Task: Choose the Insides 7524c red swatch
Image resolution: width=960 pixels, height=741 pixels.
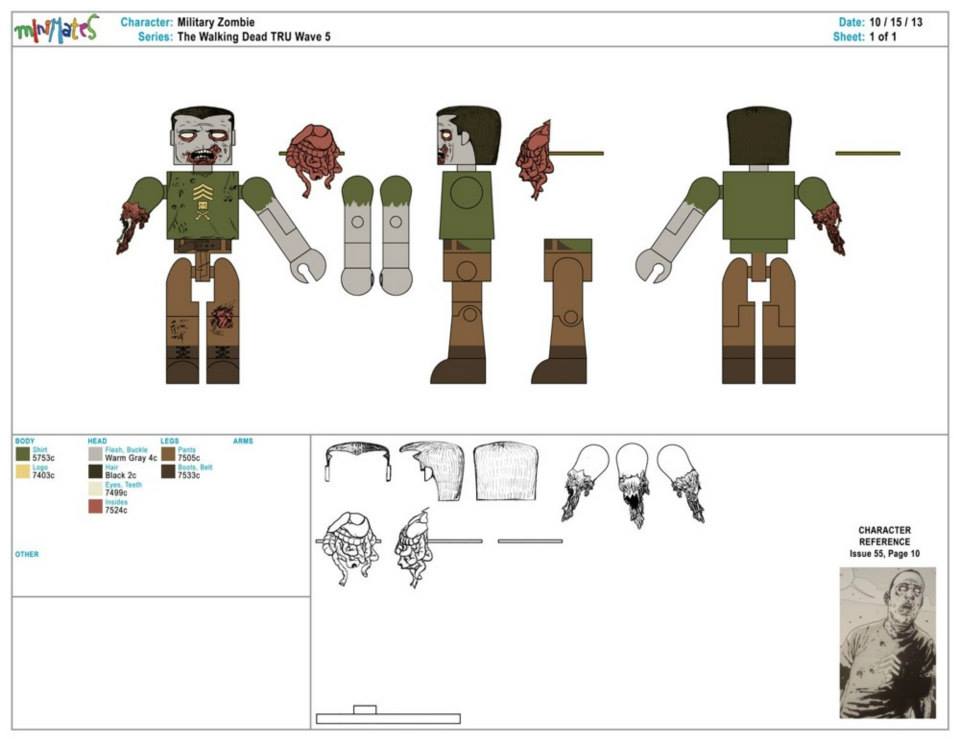Action: (95, 506)
